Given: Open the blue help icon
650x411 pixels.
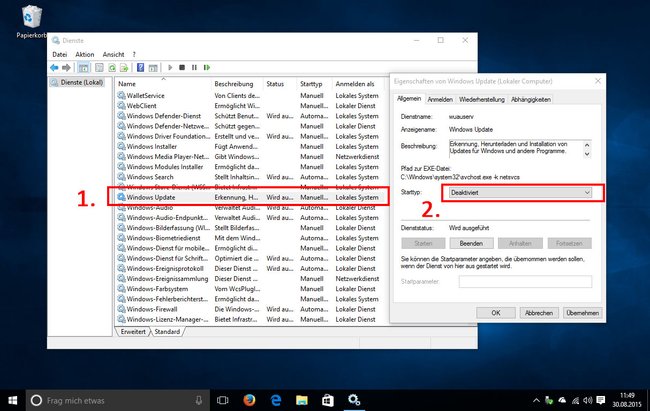Looking at the screenshot, I should tap(141, 67).
